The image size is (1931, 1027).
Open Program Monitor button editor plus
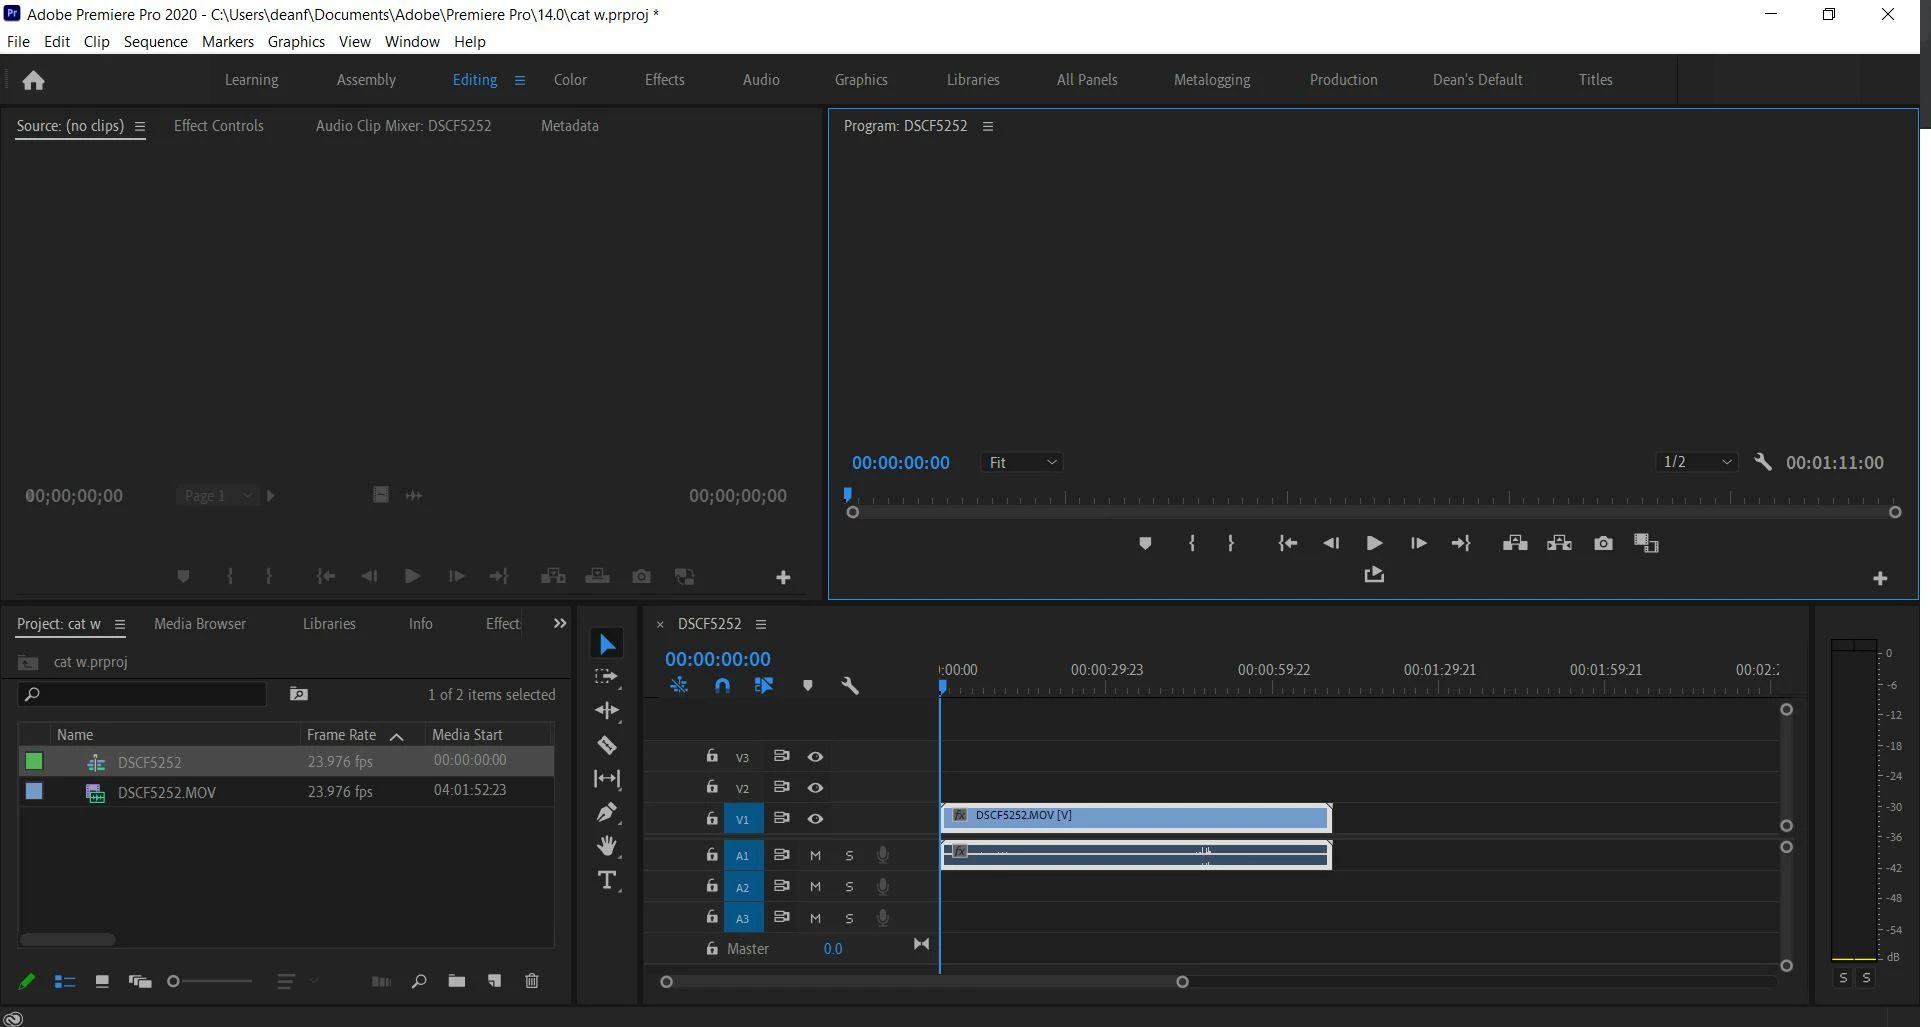(x=1880, y=578)
